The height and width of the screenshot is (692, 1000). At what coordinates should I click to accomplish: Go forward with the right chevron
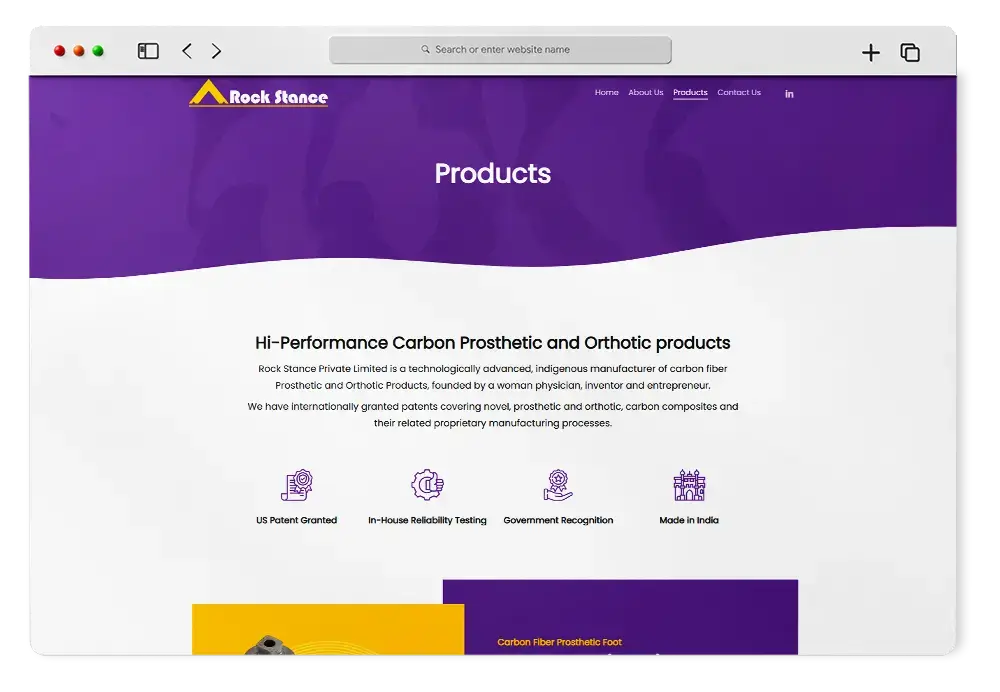point(216,51)
